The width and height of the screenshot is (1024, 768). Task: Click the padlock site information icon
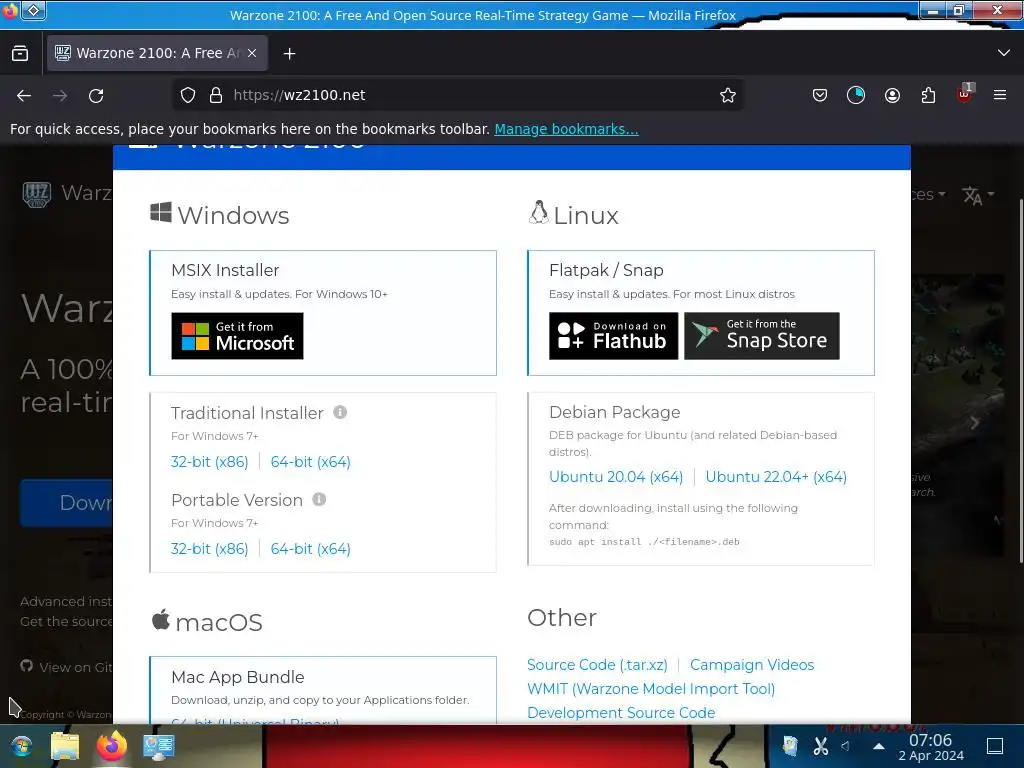click(216, 95)
